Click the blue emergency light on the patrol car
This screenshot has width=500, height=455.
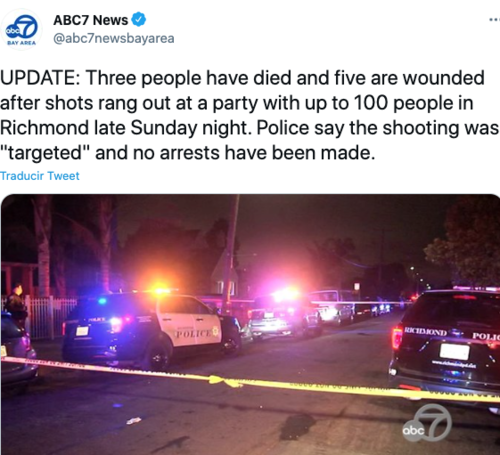(x=102, y=301)
